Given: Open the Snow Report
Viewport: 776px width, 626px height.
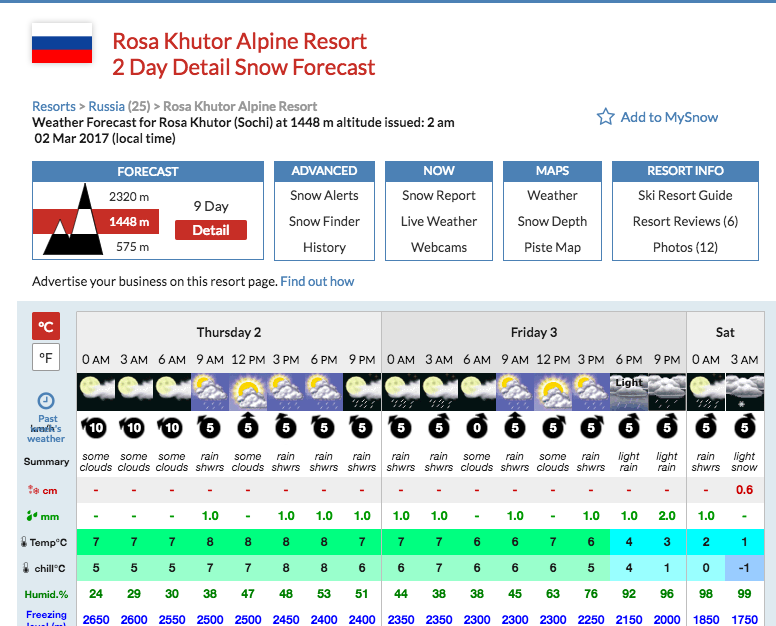Looking at the screenshot, I should point(438,195).
